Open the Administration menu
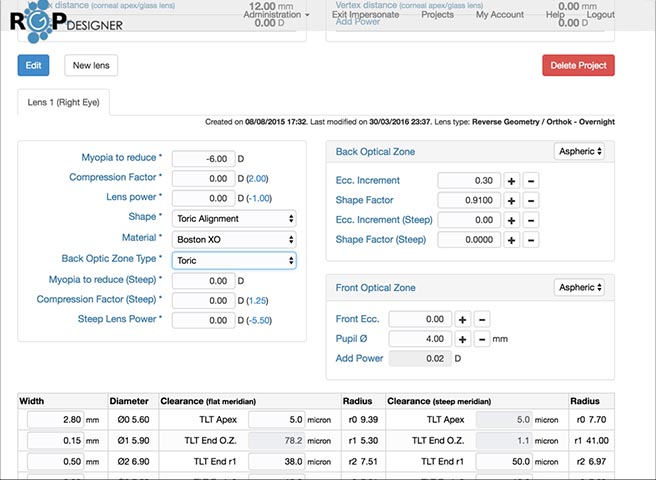 277,15
